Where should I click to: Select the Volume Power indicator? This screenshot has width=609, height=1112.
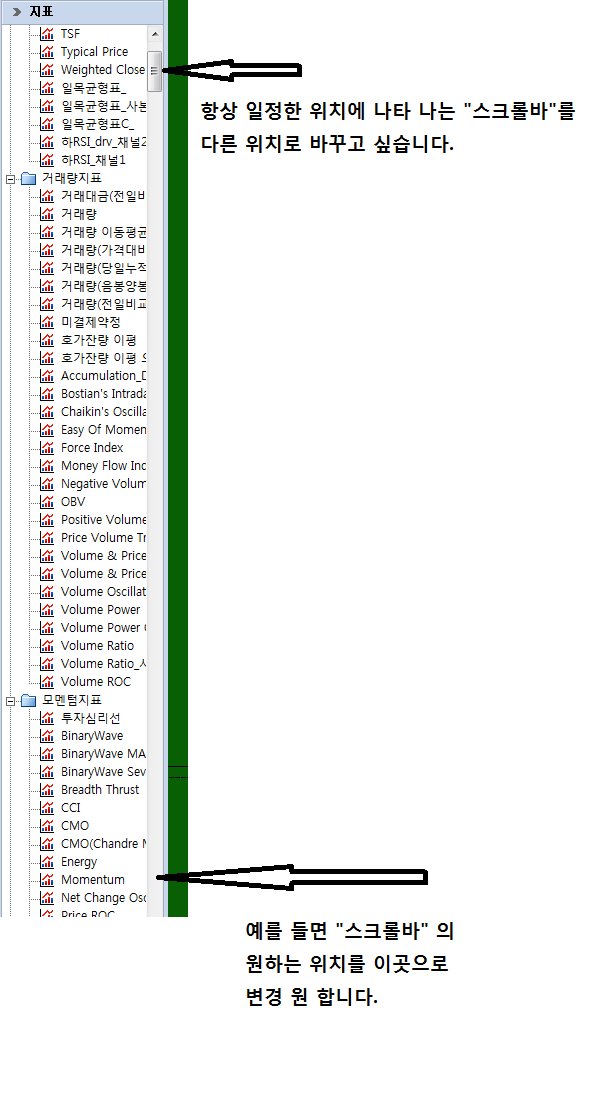point(100,610)
